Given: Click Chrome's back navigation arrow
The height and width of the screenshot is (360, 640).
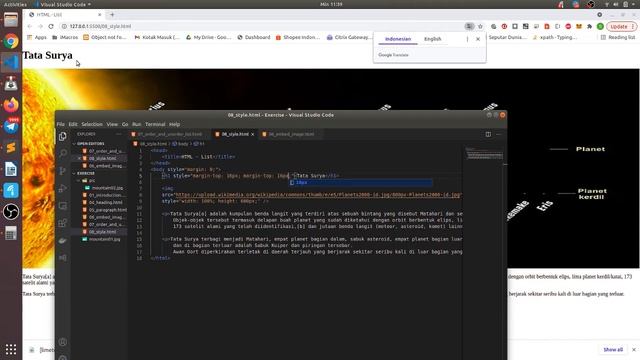Looking at the screenshot, I should tap(30, 26).
